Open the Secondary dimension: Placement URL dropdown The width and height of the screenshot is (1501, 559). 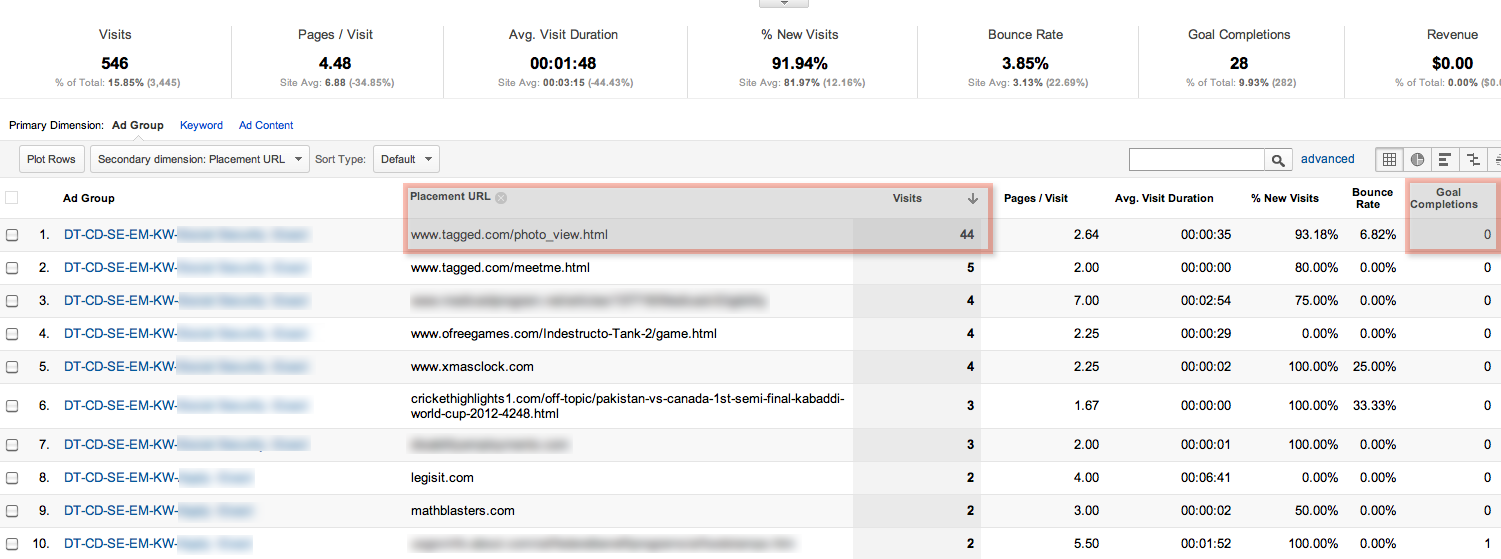tap(199, 159)
